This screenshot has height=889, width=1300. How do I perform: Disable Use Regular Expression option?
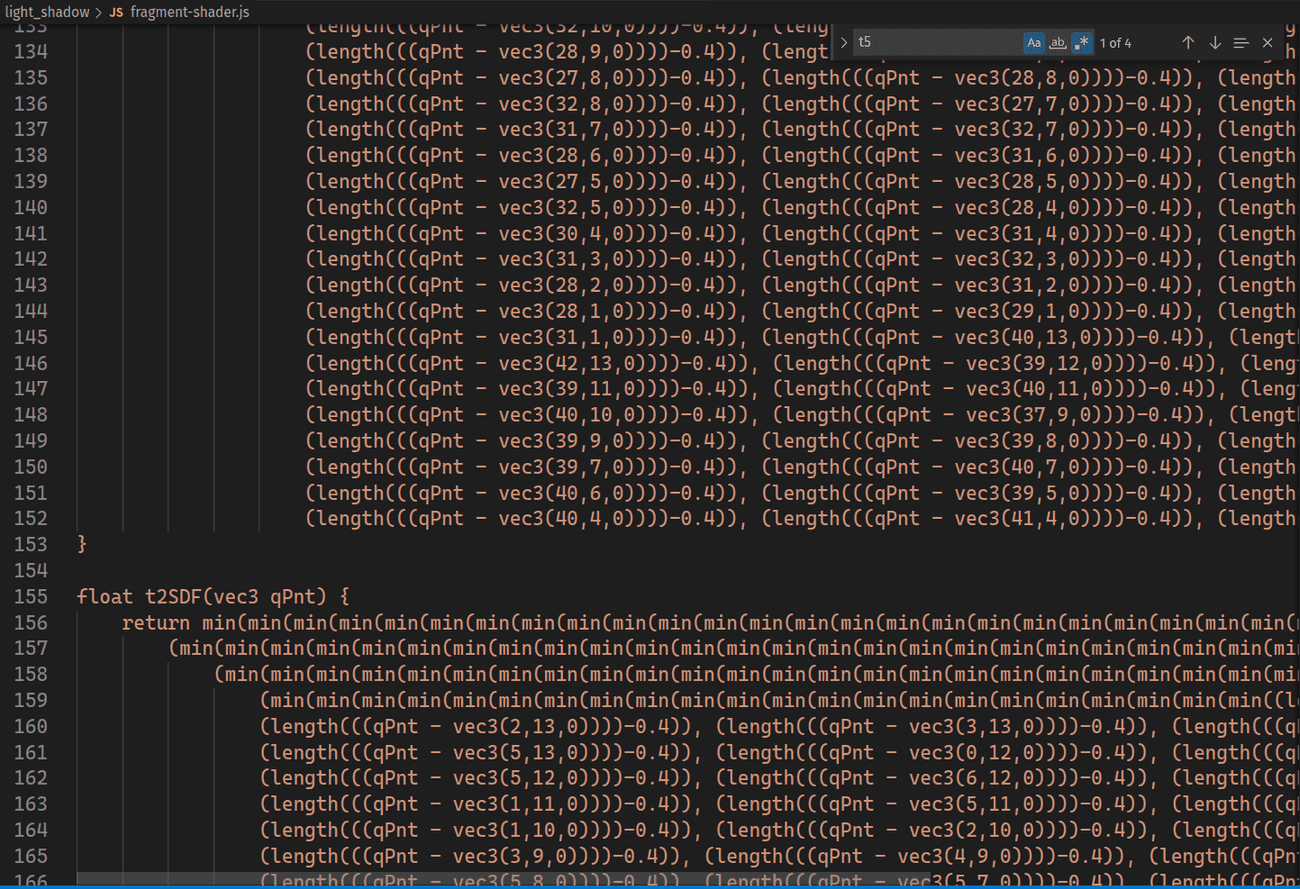pyautogui.click(x=1081, y=43)
